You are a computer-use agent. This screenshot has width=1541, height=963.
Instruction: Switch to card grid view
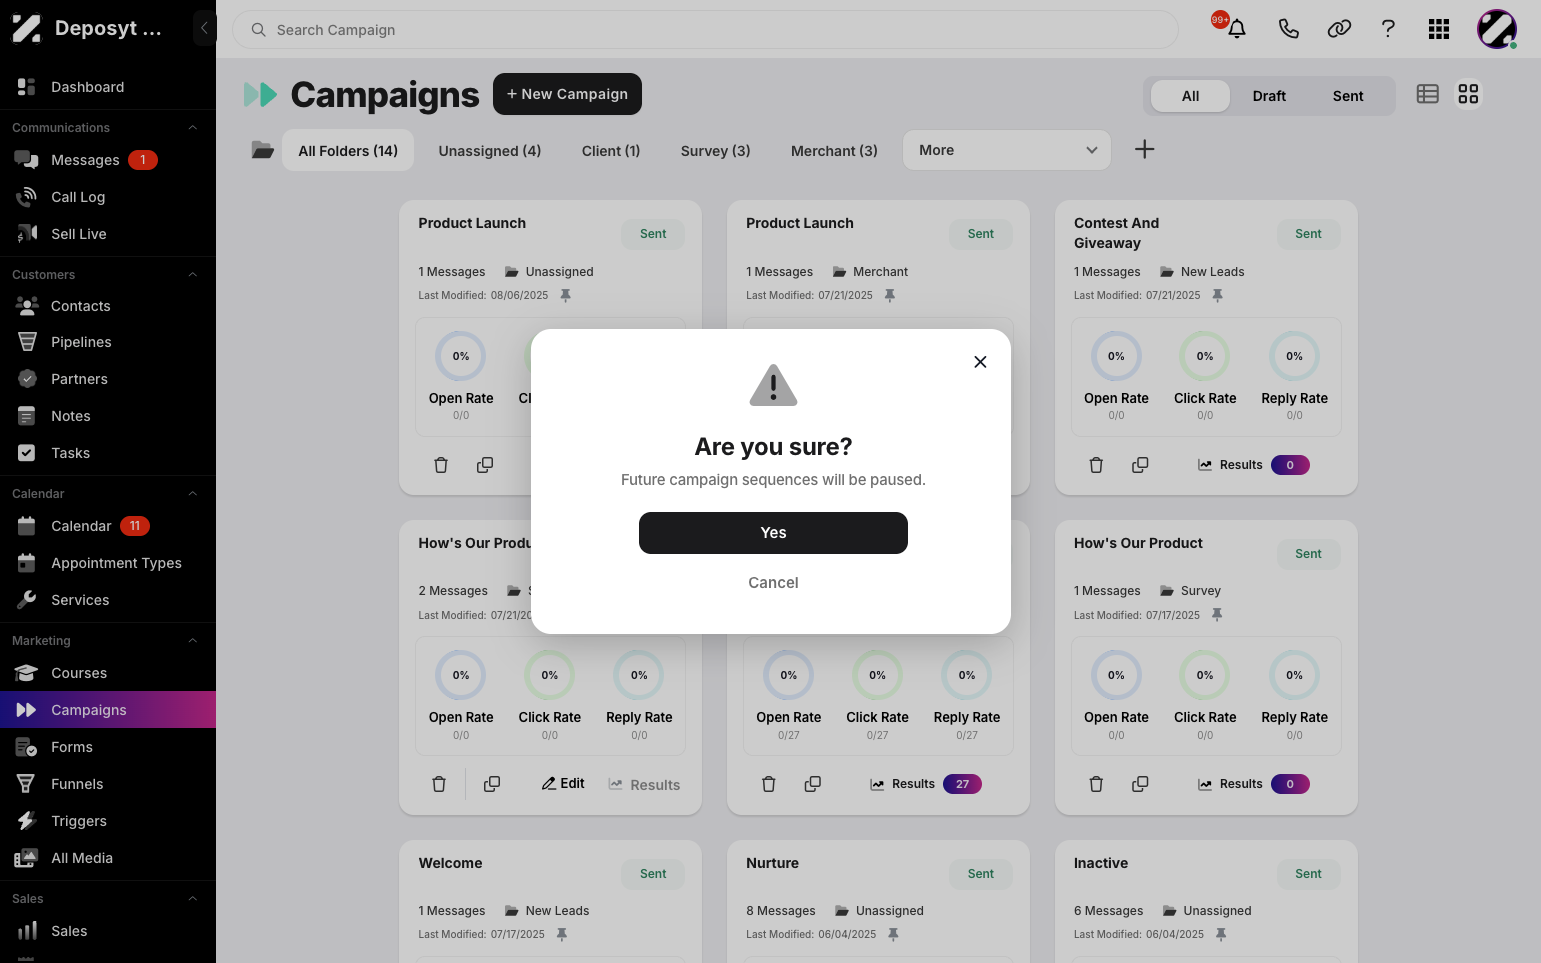coord(1468,94)
